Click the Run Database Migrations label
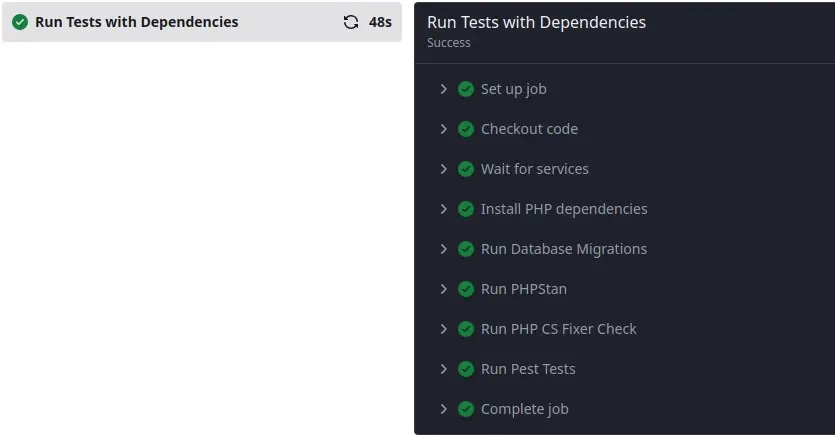 coord(564,249)
